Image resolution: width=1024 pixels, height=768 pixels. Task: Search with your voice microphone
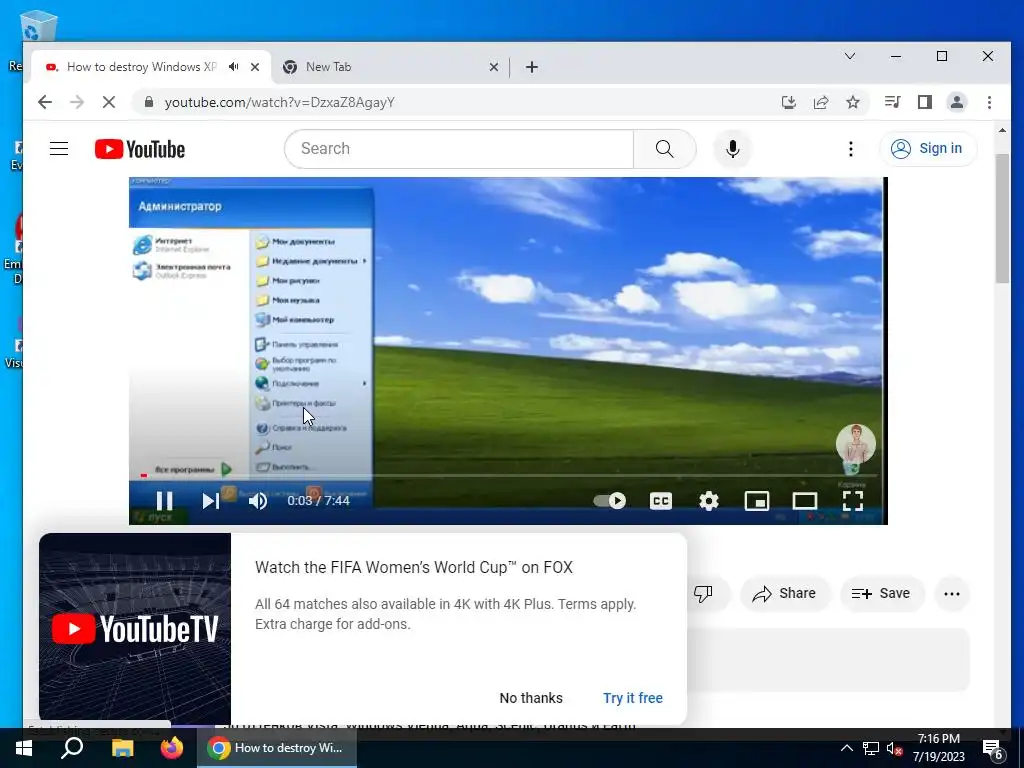click(733, 149)
